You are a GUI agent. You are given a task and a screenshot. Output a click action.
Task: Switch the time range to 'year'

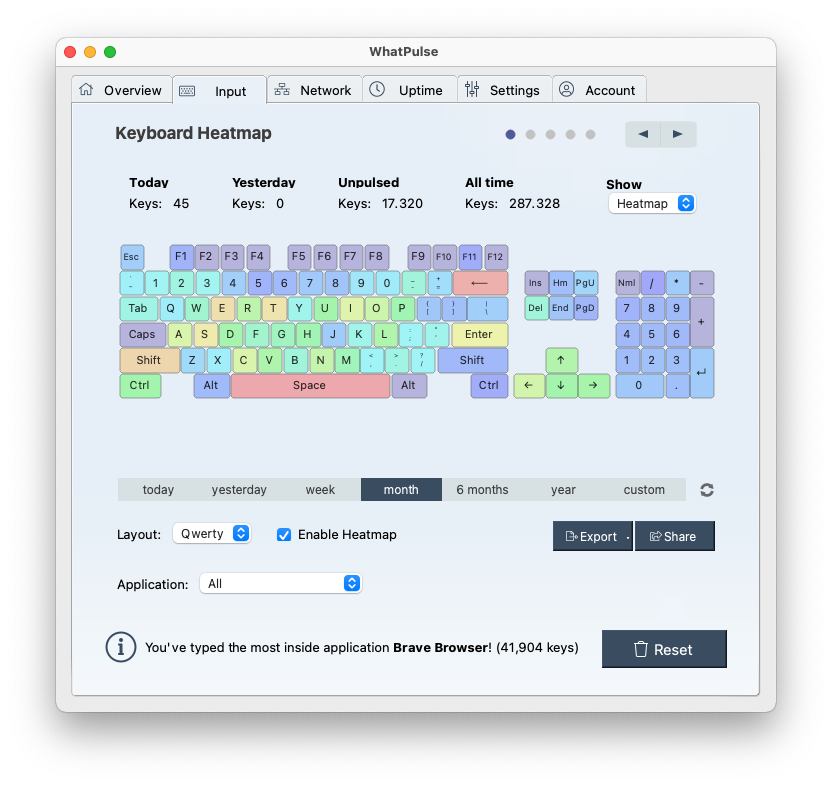point(563,490)
